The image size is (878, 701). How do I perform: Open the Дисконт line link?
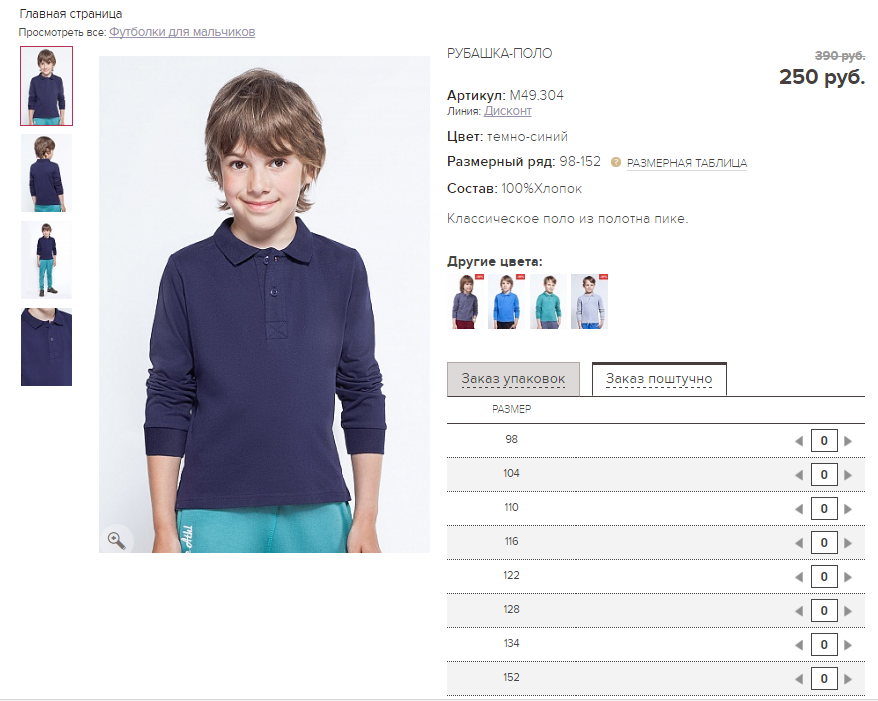(508, 111)
